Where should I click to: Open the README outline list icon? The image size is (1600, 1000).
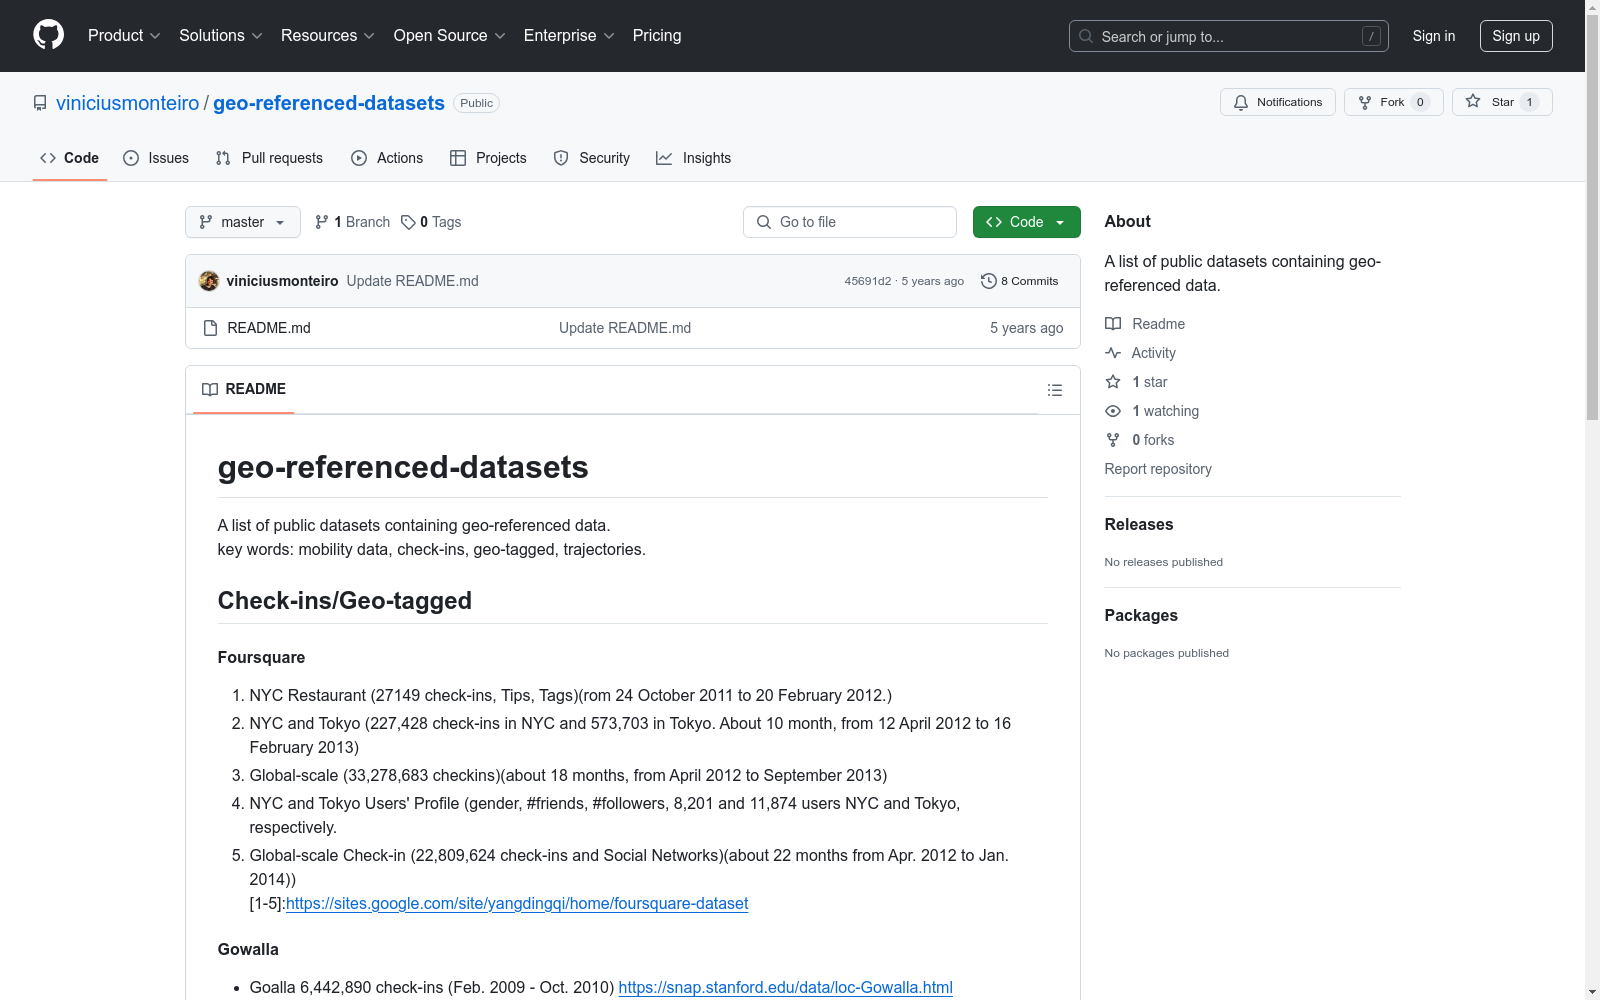coord(1054,390)
